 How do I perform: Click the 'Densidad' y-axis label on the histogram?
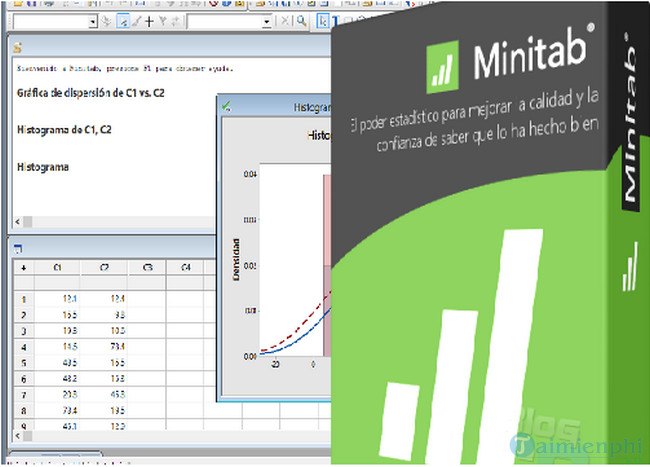pyautogui.click(x=236, y=259)
